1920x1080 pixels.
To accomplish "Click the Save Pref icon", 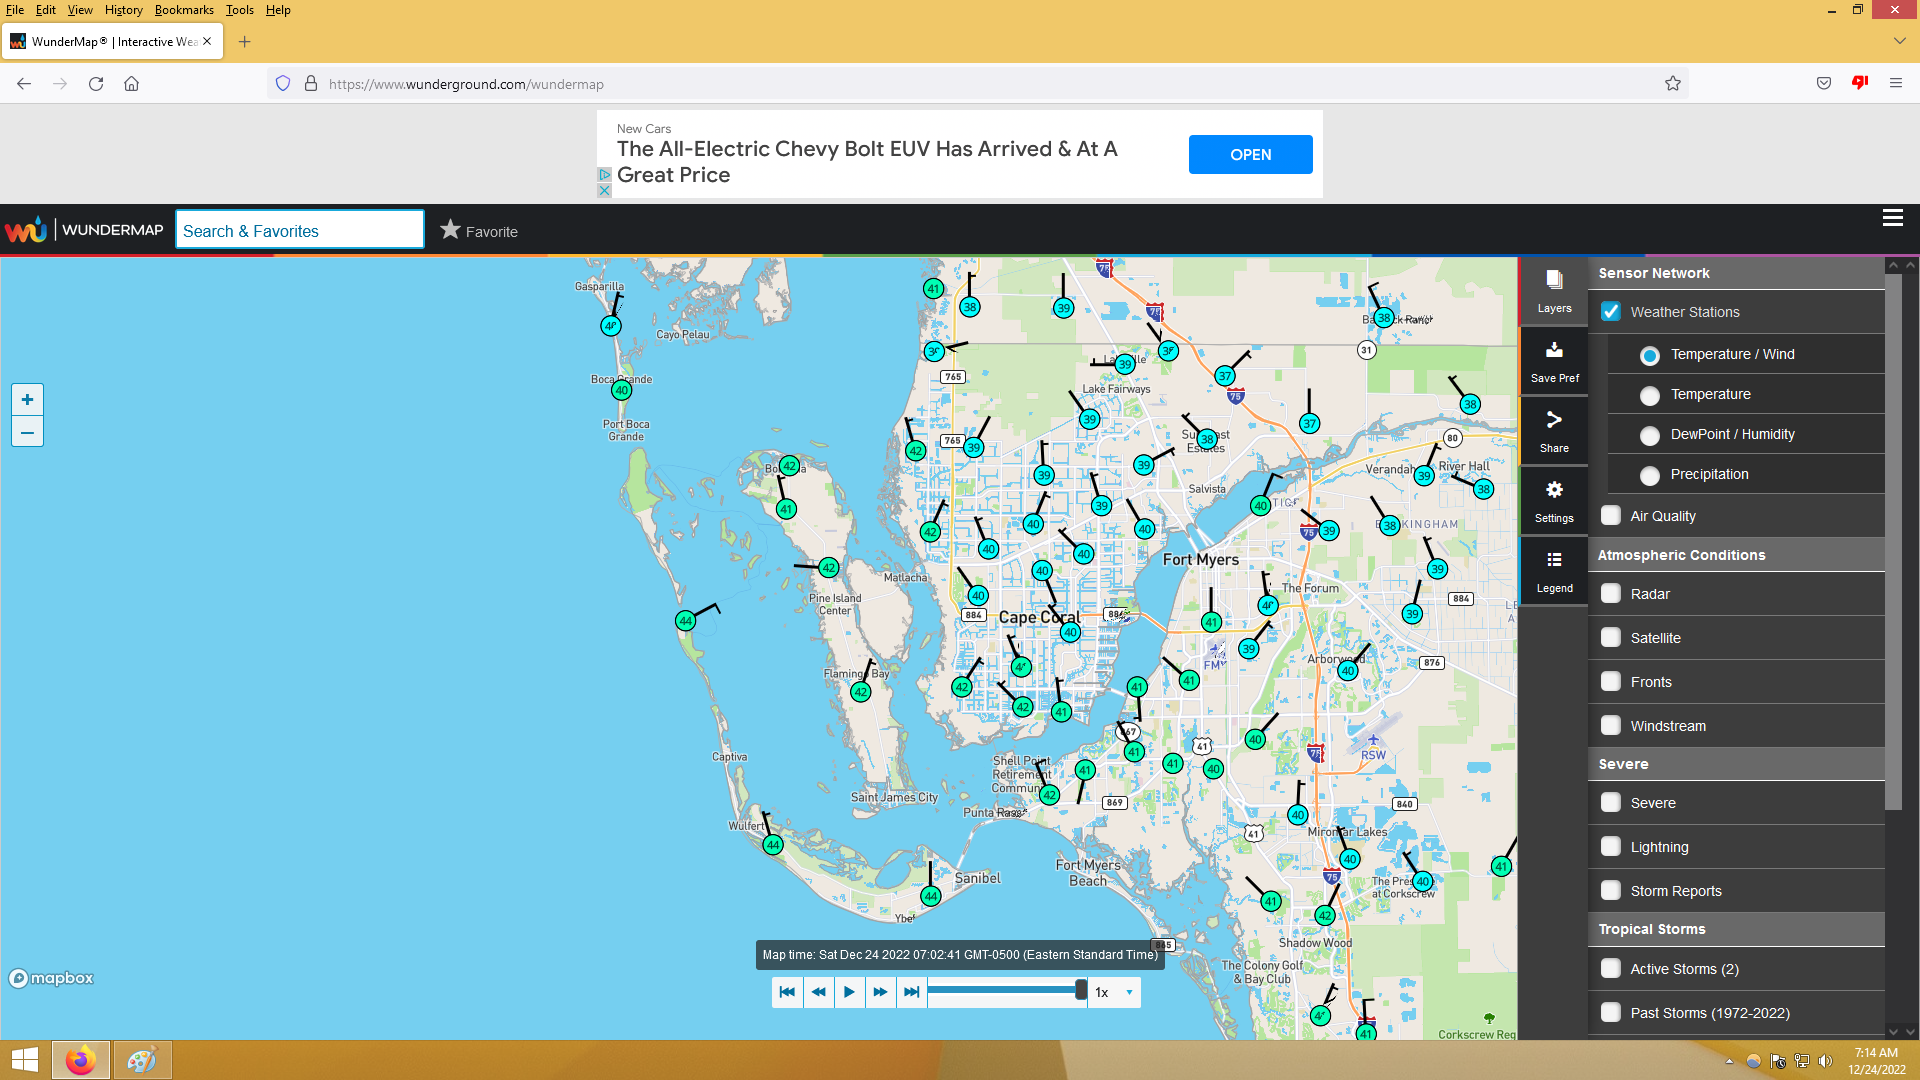I will tap(1554, 360).
